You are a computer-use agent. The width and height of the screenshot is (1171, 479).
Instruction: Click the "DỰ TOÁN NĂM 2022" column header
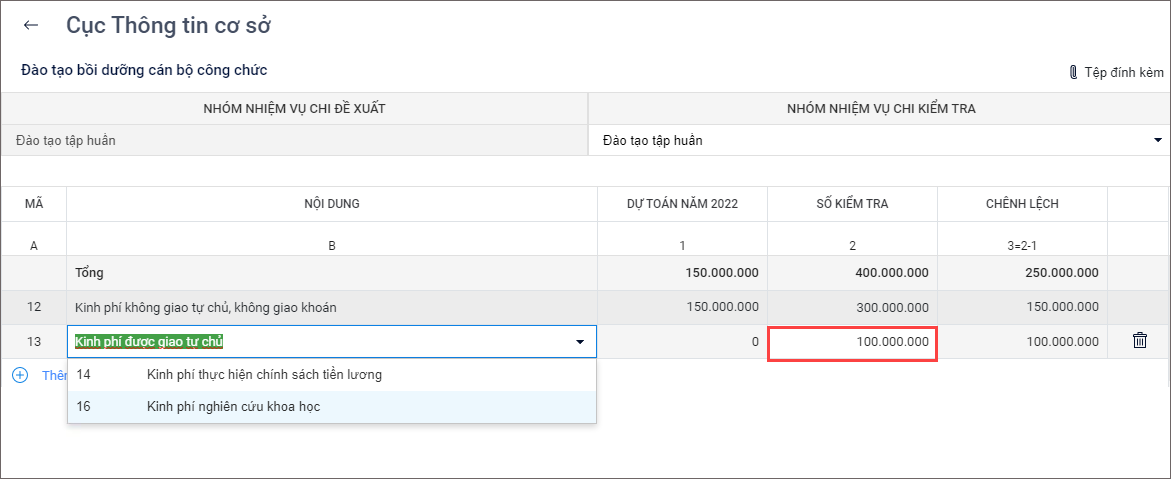682,204
